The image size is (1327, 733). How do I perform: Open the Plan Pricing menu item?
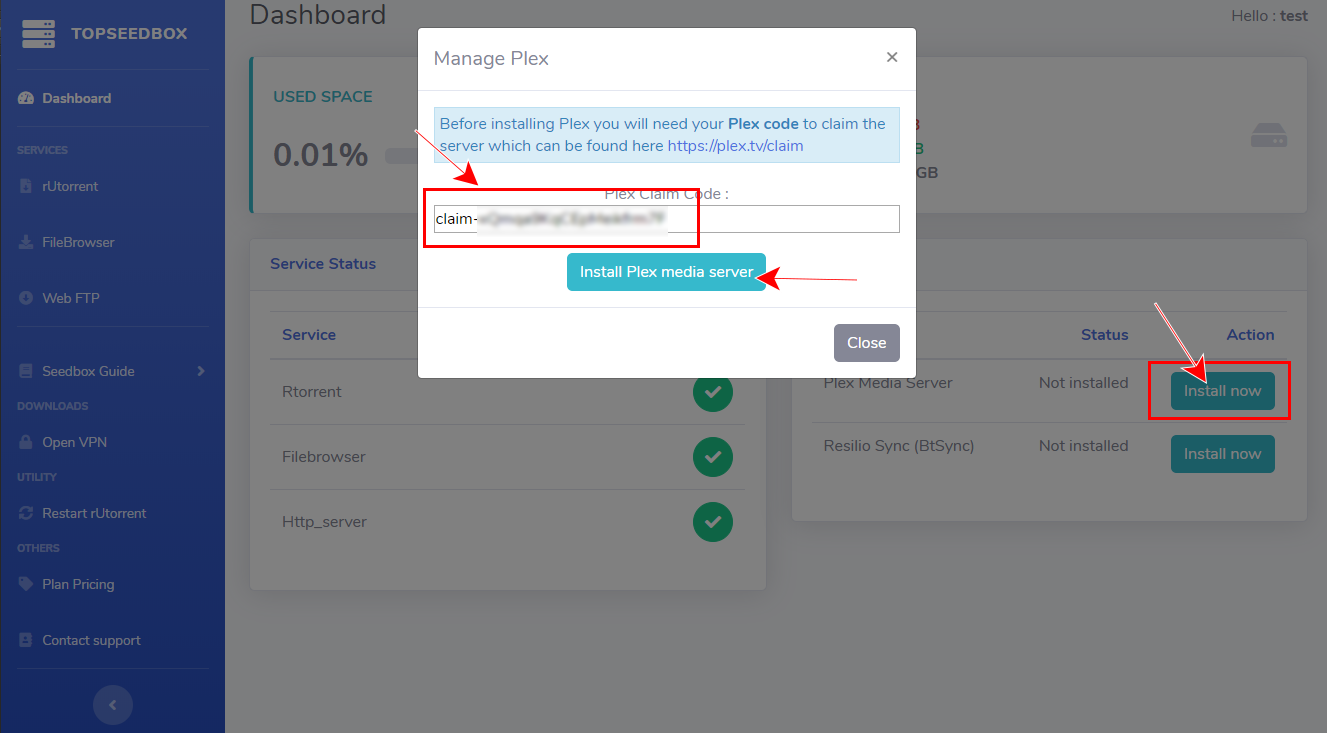click(x=78, y=584)
